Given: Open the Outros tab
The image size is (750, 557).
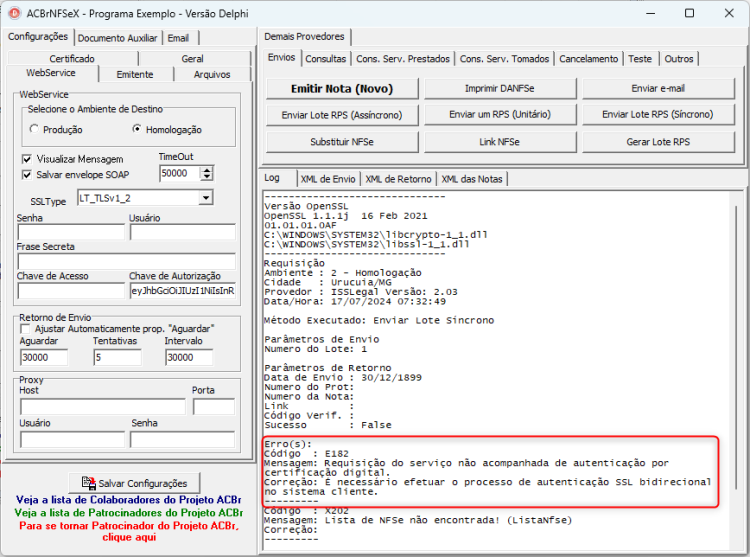Looking at the screenshot, I should click(x=679, y=59).
